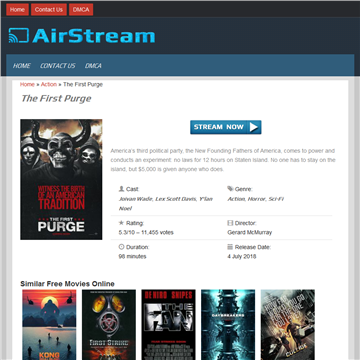Screen dimensions: 360x360
Task: Open the red Home button at top
Action: click(x=17, y=10)
